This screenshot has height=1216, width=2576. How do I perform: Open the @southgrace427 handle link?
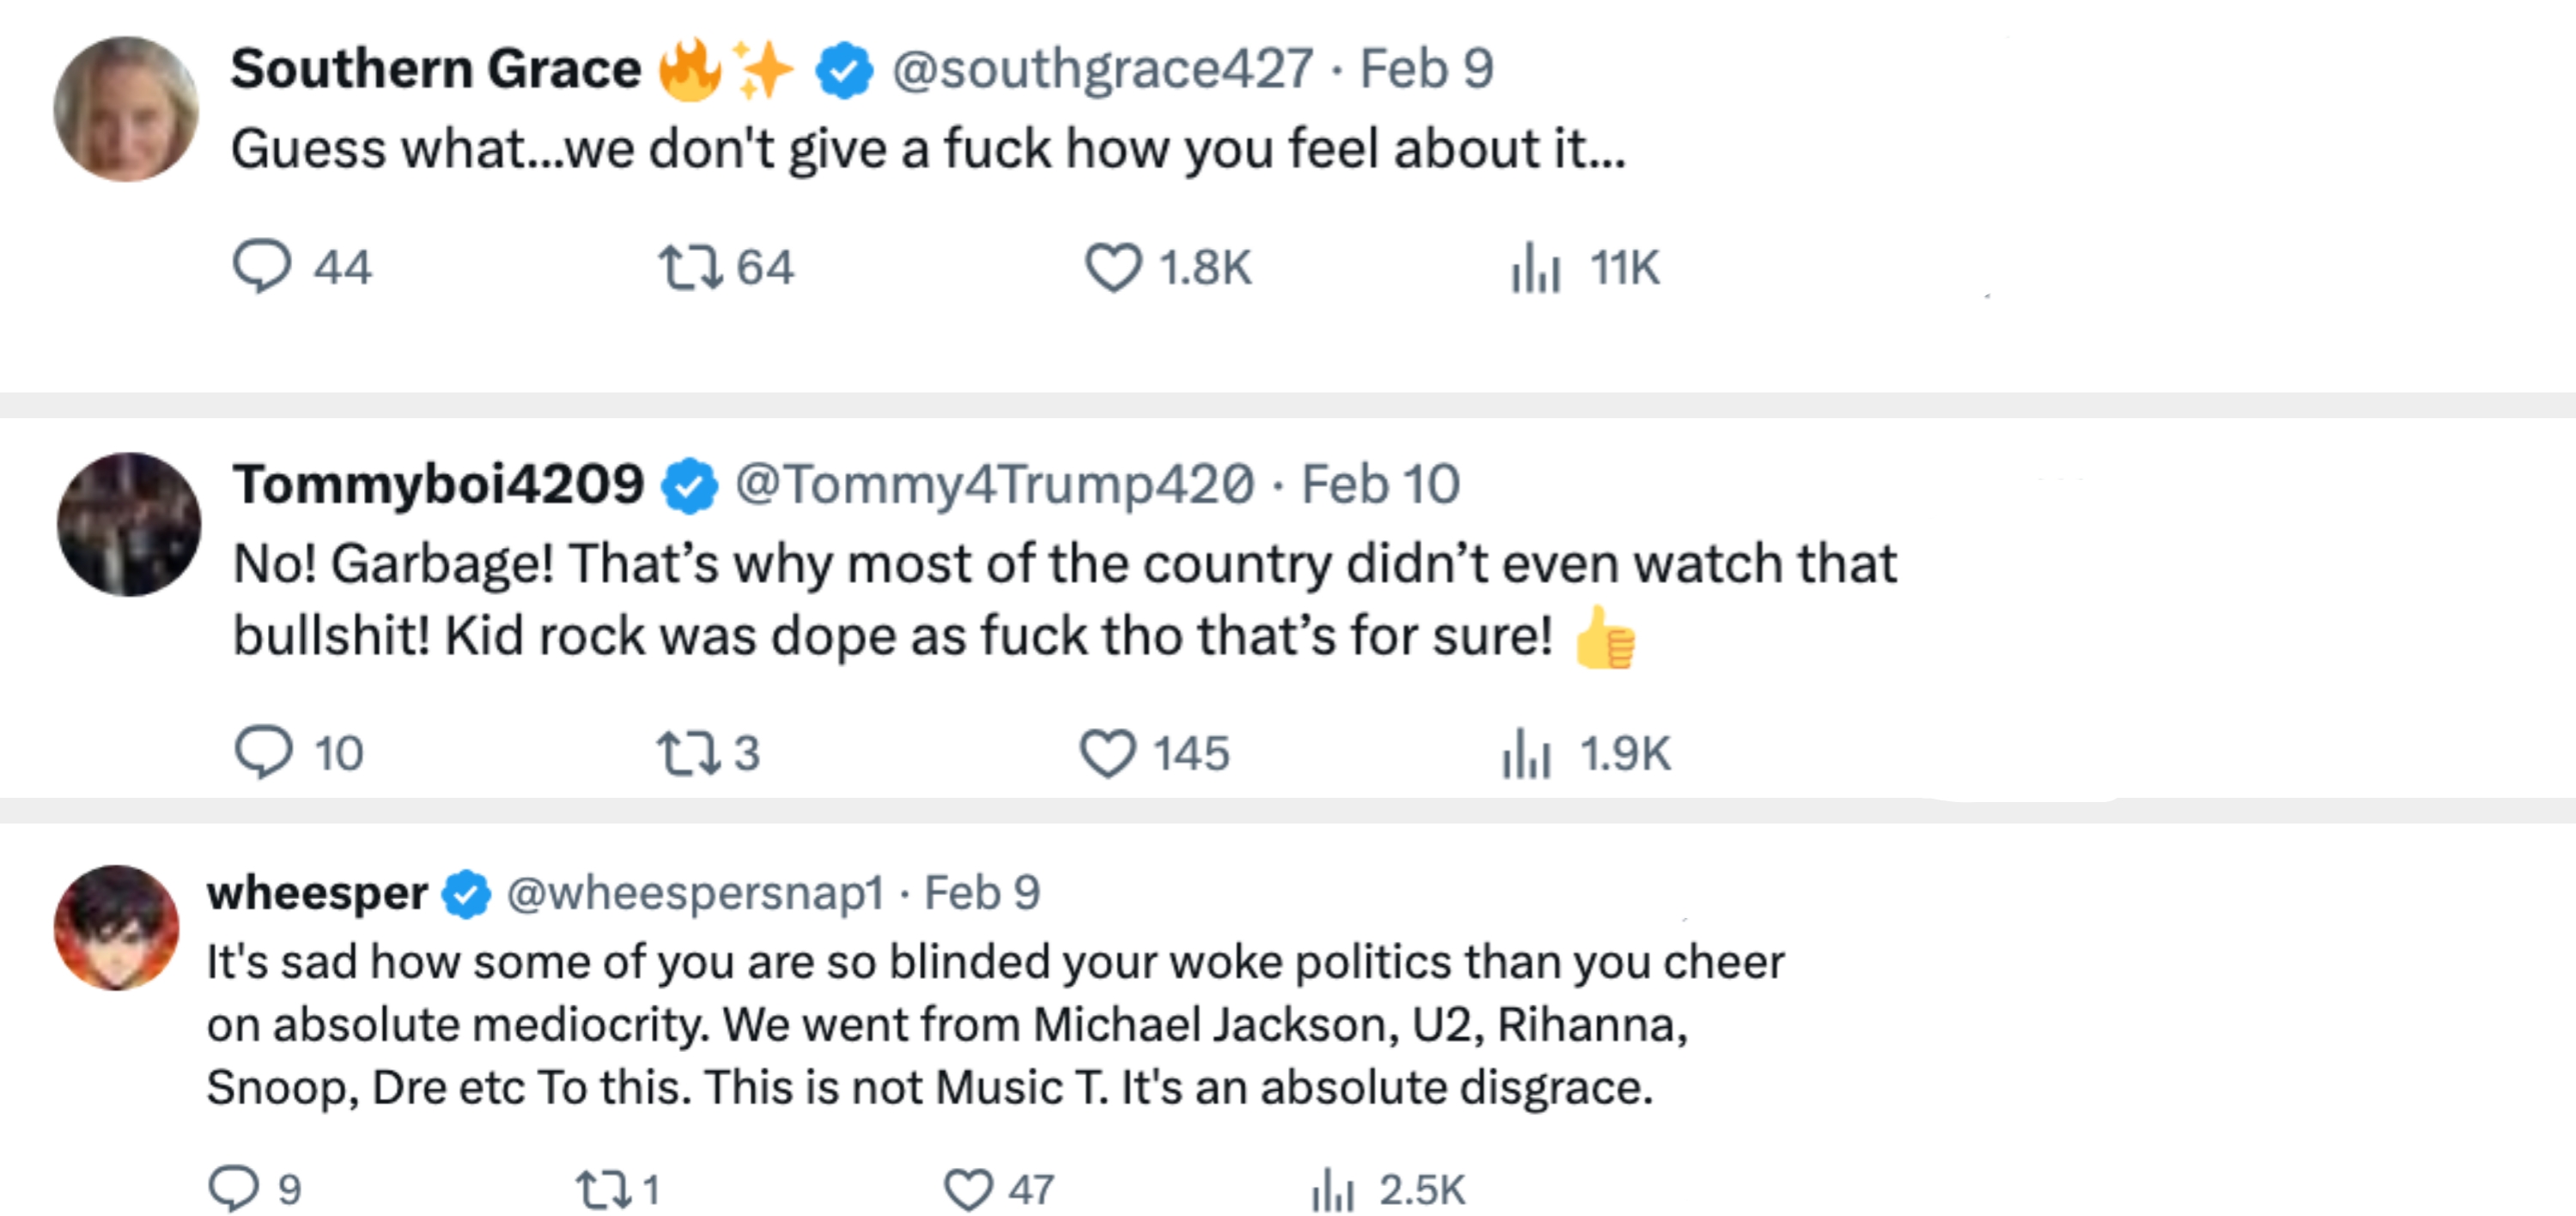[x=1102, y=69]
